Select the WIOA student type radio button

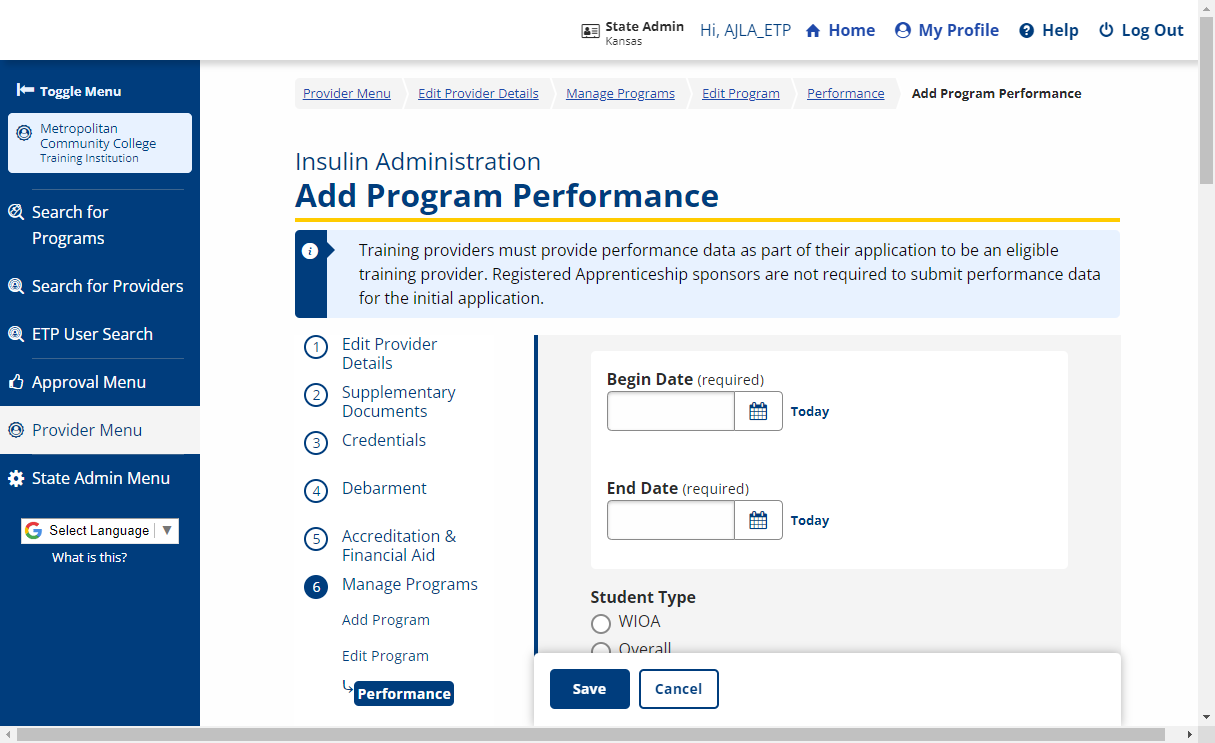(601, 624)
